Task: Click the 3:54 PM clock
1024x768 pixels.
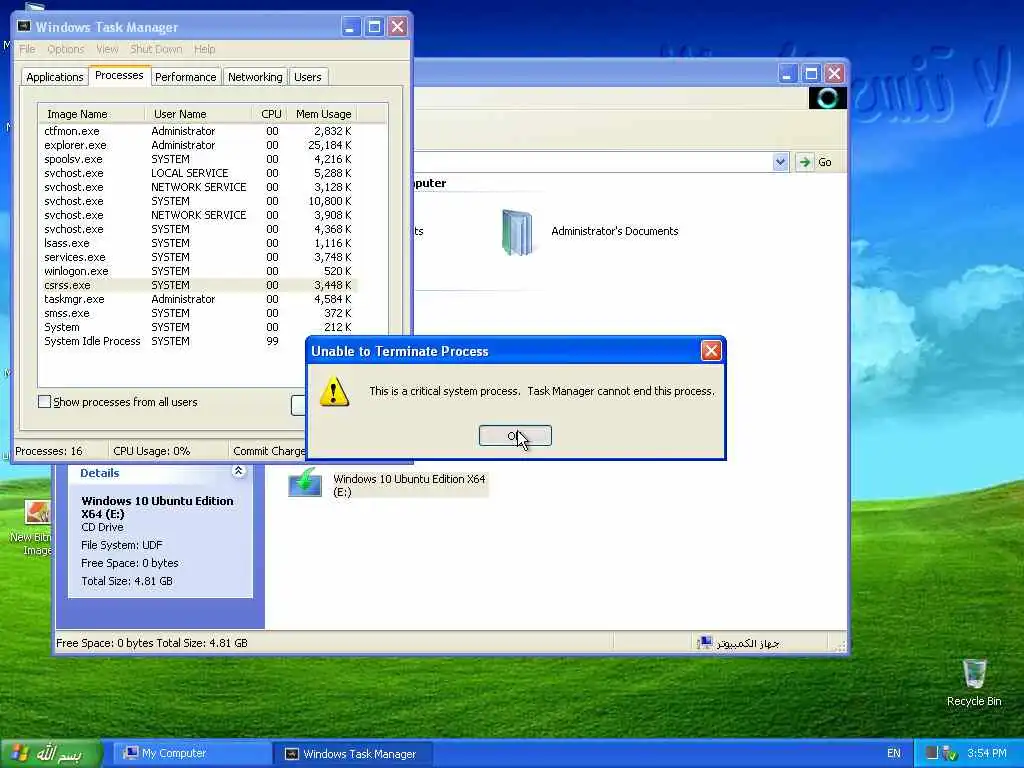Action: [x=987, y=753]
